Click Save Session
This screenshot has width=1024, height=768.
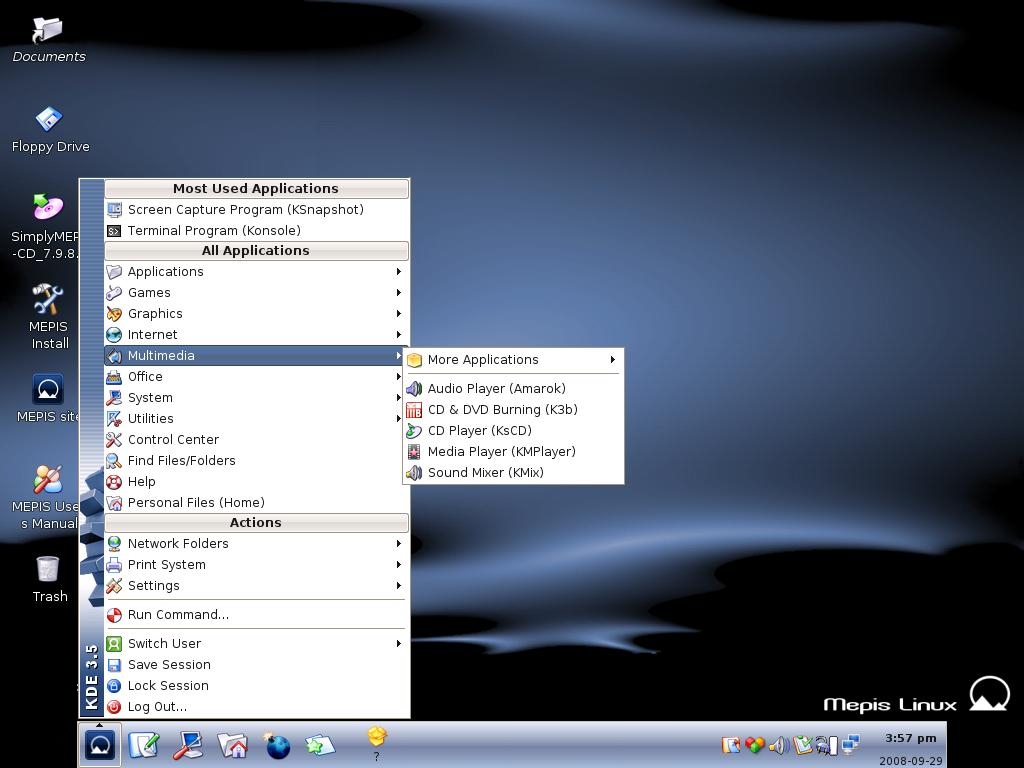(x=257, y=665)
